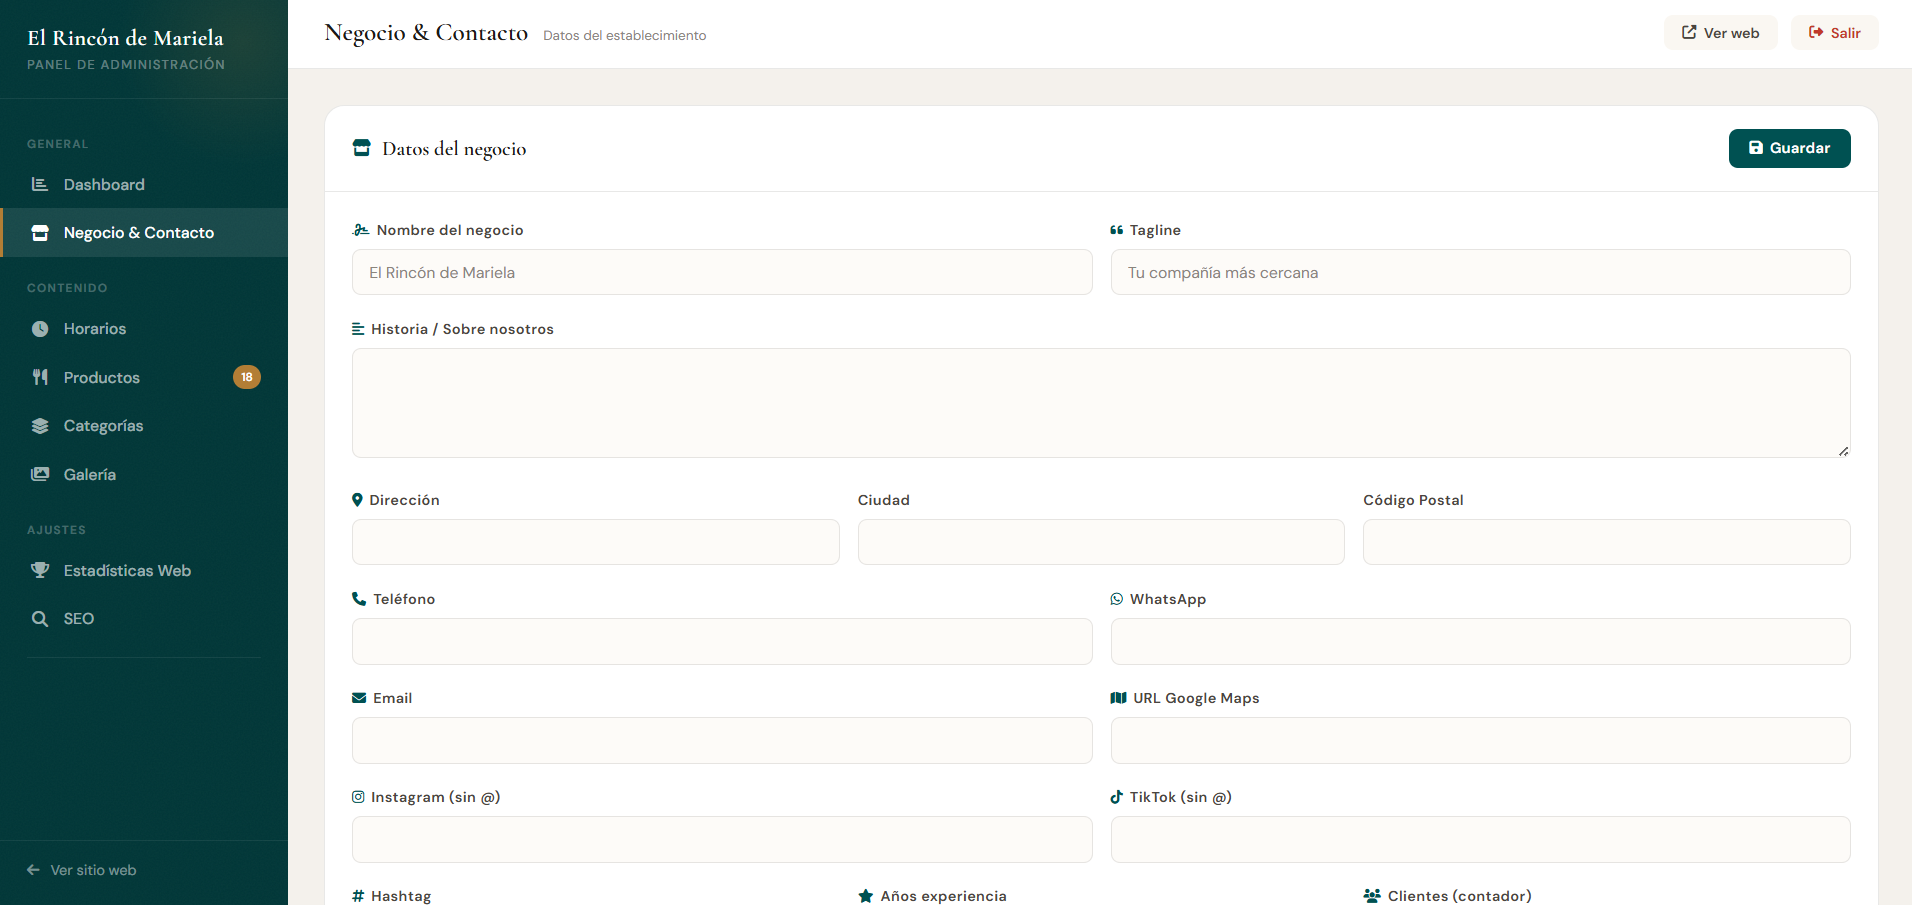1912x905 pixels.
Task: Click the clock icon beside Horarios
Action: [x=40, y=329]
